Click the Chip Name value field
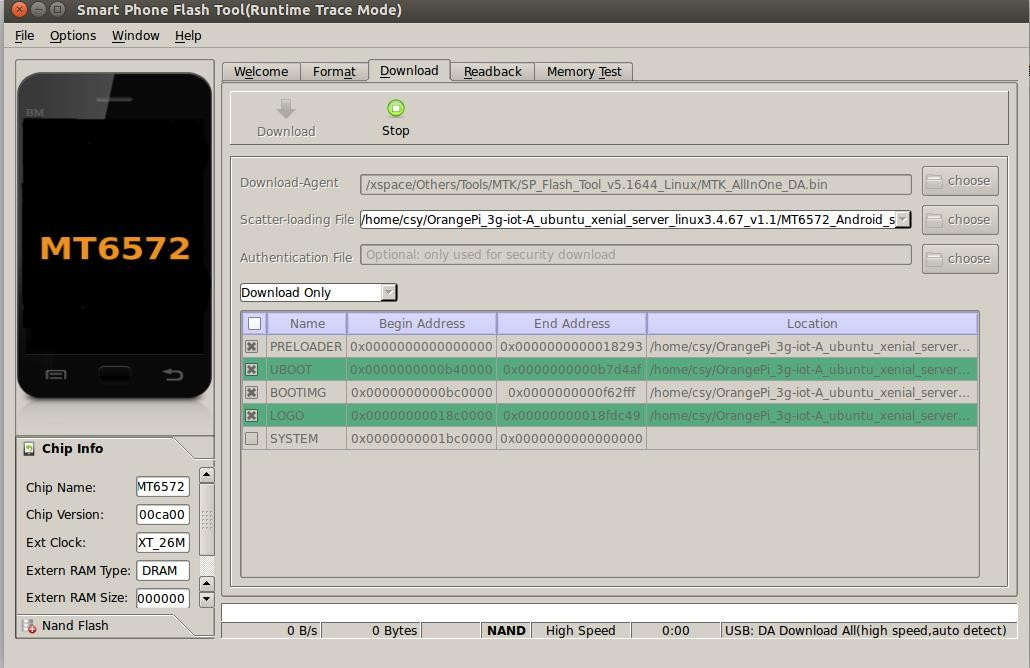The image size is (1030, 668). 162,487
